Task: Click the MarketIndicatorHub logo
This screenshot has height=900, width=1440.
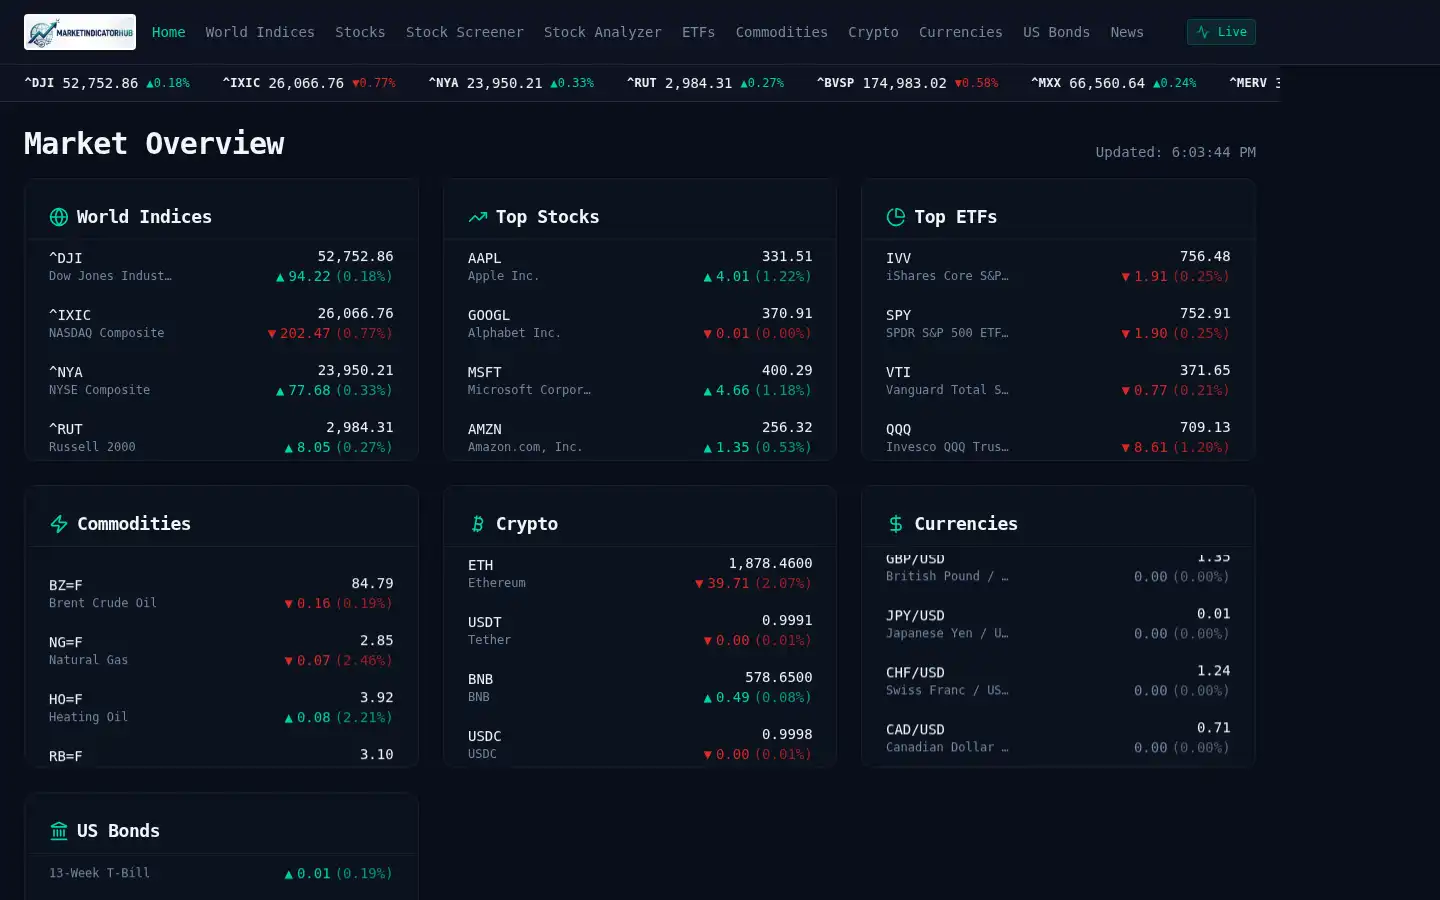Action: [80, 32]
